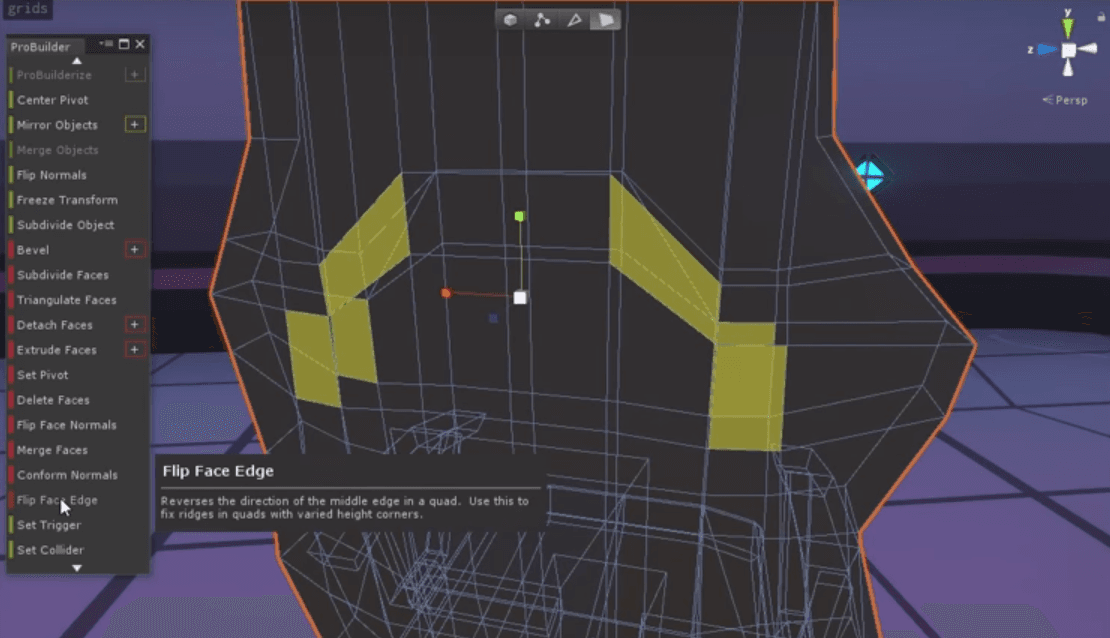Activate Face selection mode icon
This screenshot has width=1110, height=638.
coord(606,20)
